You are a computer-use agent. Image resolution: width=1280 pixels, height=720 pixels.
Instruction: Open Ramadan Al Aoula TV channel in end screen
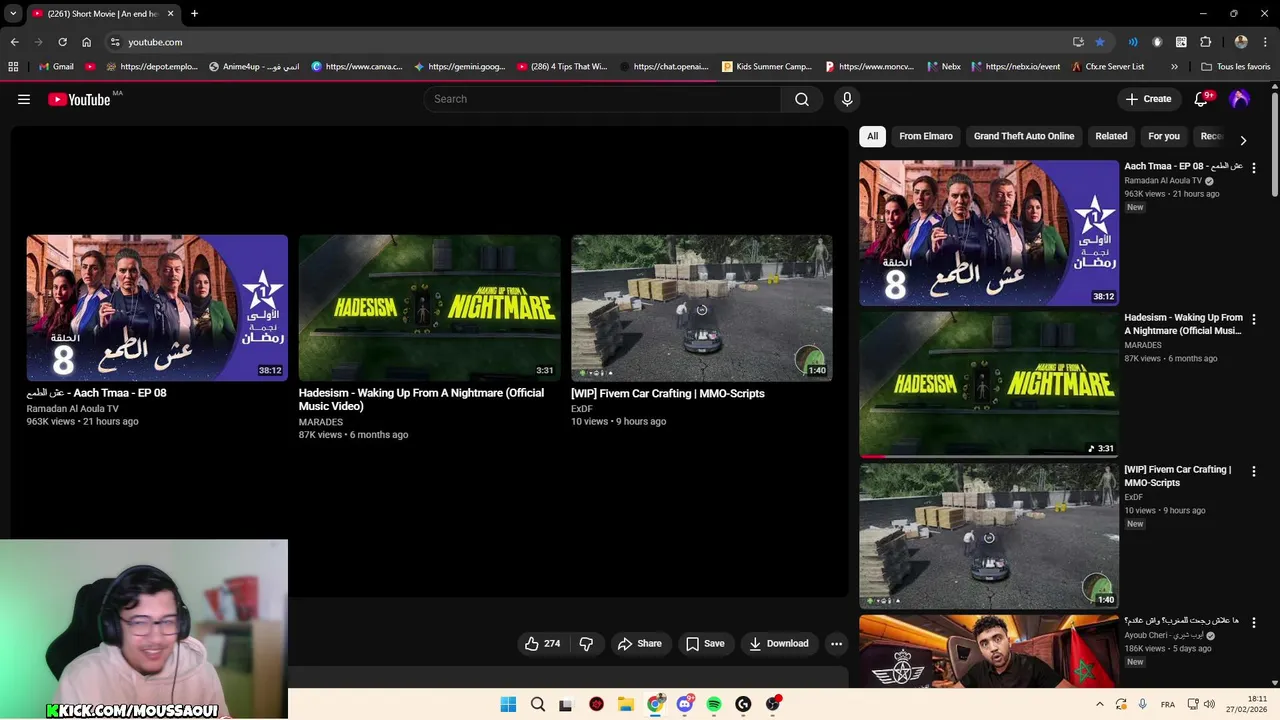pyautogui.click(x=72, y=408)
